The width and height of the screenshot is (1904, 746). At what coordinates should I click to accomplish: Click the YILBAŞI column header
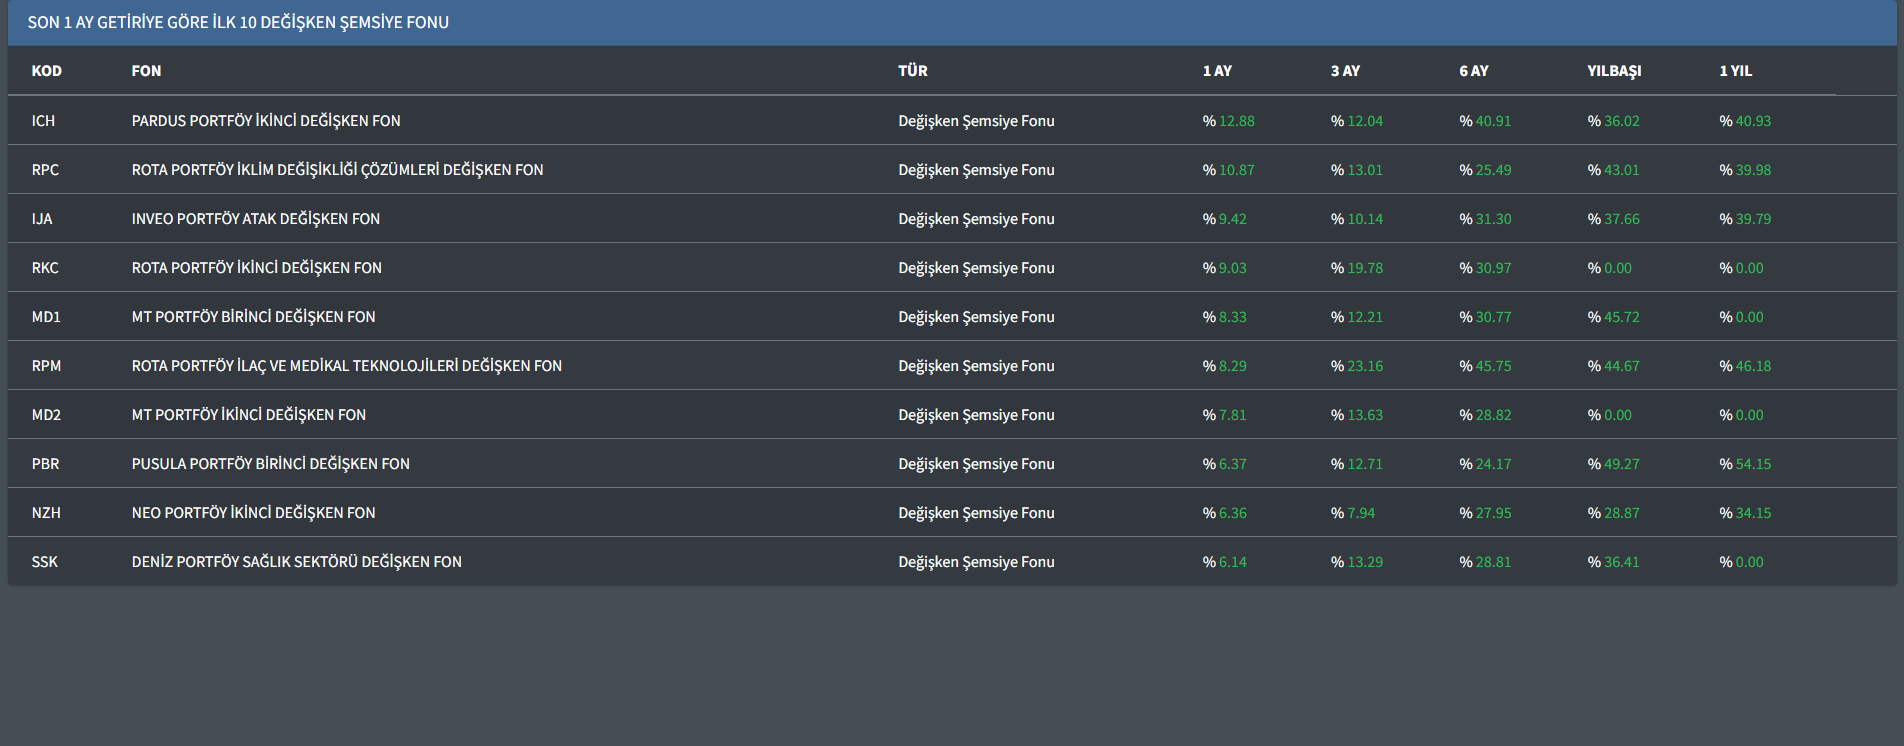pos(1614,71)
